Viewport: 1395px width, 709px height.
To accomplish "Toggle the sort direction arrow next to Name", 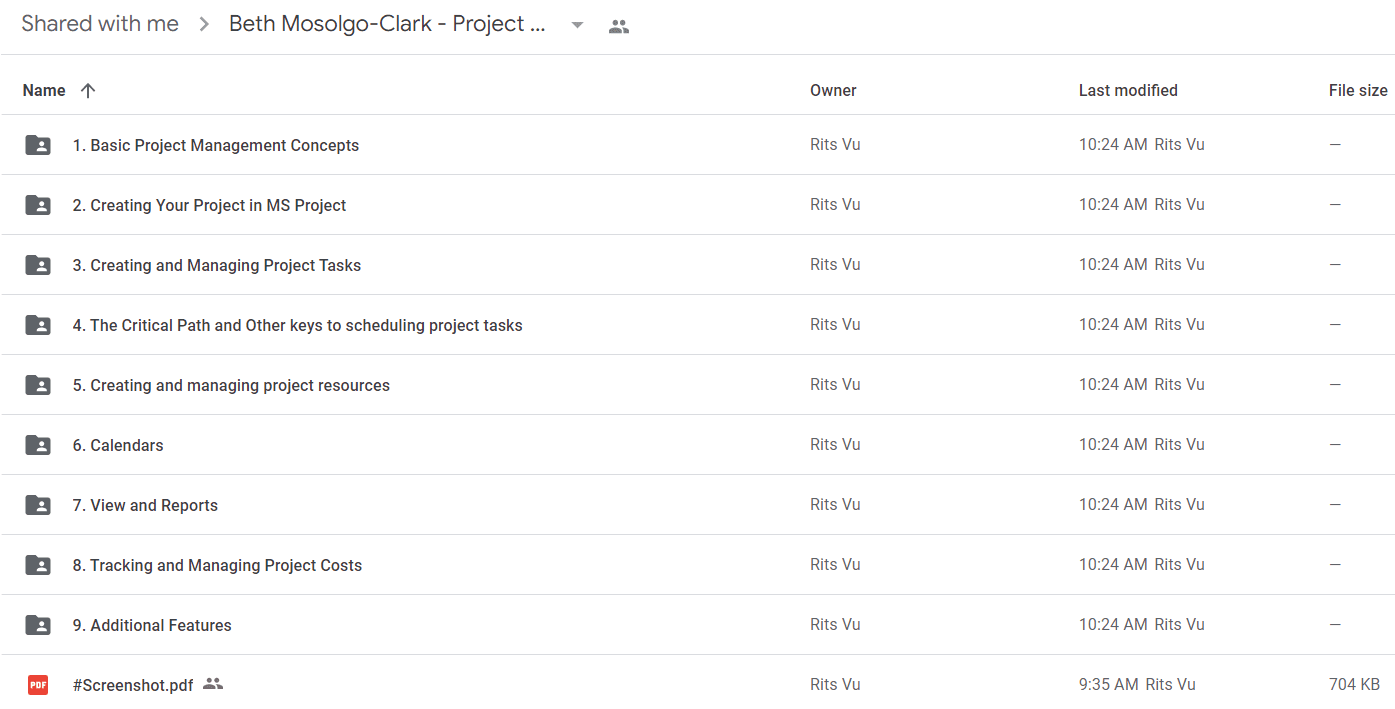I will pos(88,90).
